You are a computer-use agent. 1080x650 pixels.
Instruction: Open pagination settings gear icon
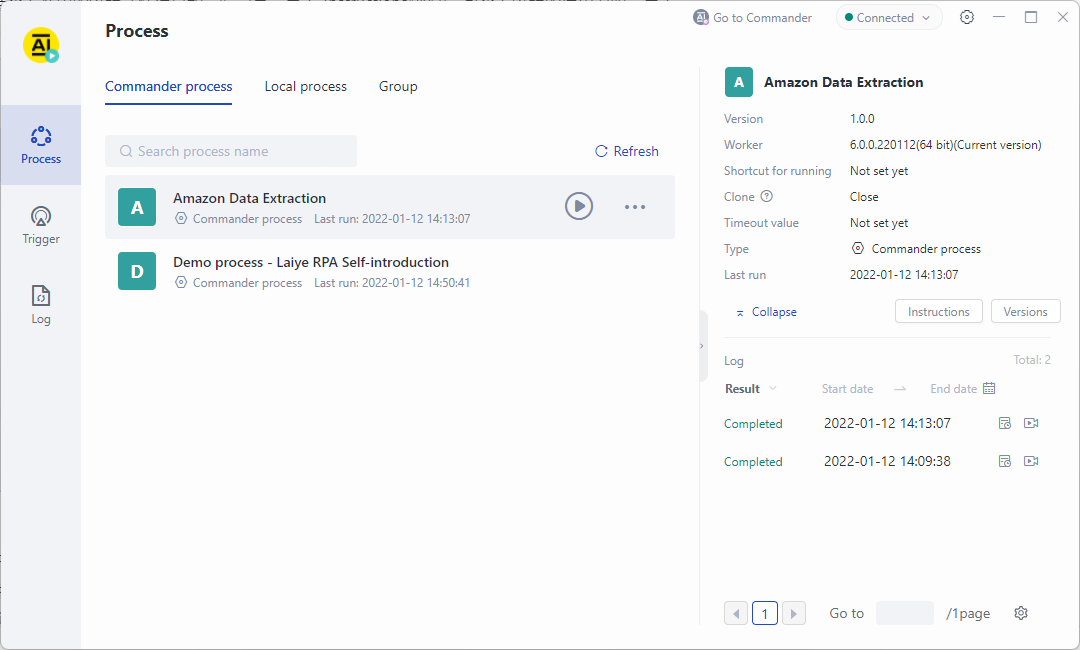[x=1021, y=613]
